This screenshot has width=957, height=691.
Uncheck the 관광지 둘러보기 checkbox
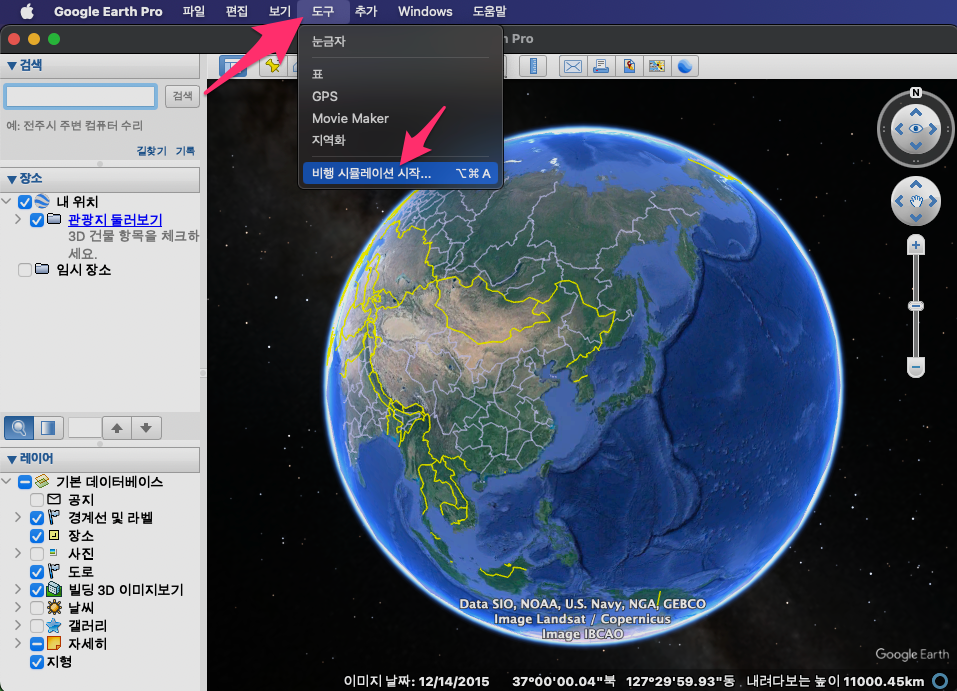point(37,220)
